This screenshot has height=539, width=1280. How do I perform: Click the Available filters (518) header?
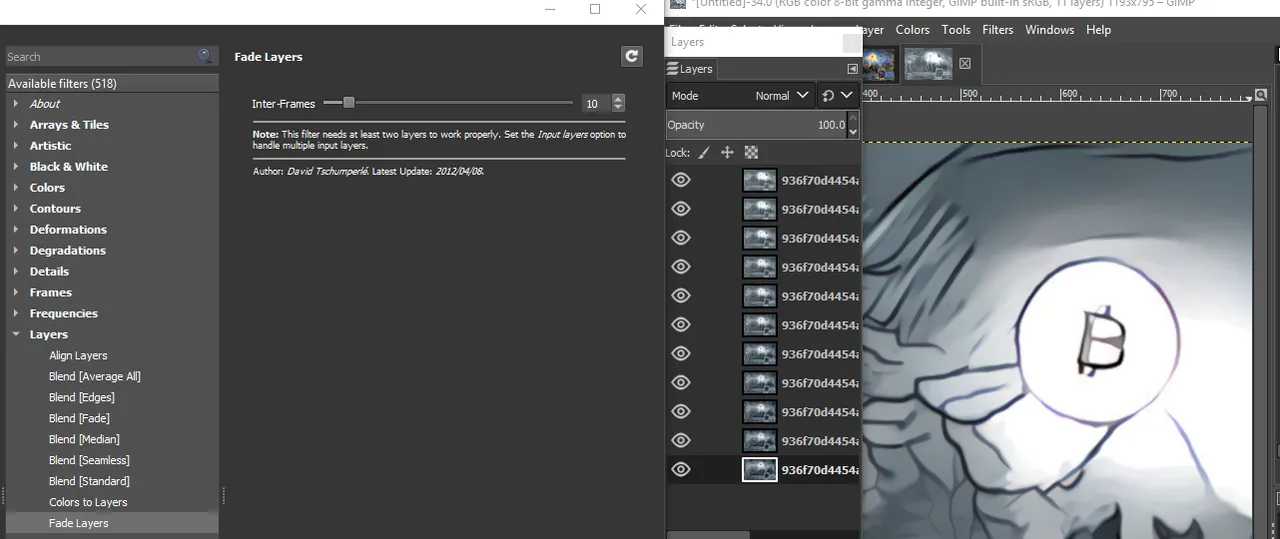[x=111, y=84]
